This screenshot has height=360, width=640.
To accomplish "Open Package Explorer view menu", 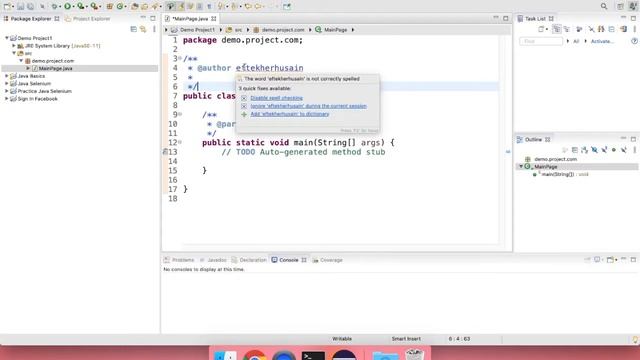I will pos(154,29).
